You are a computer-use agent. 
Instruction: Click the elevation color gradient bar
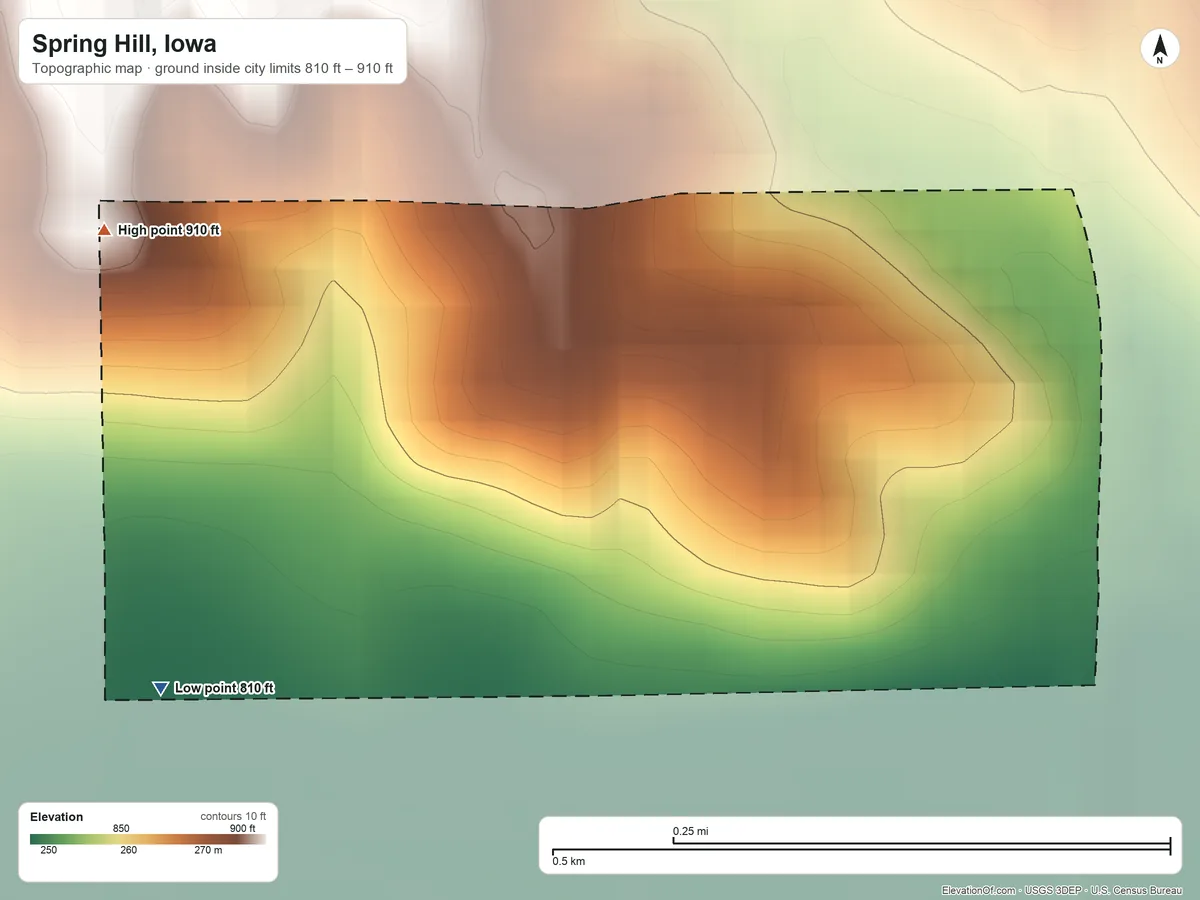coord(148,840)
